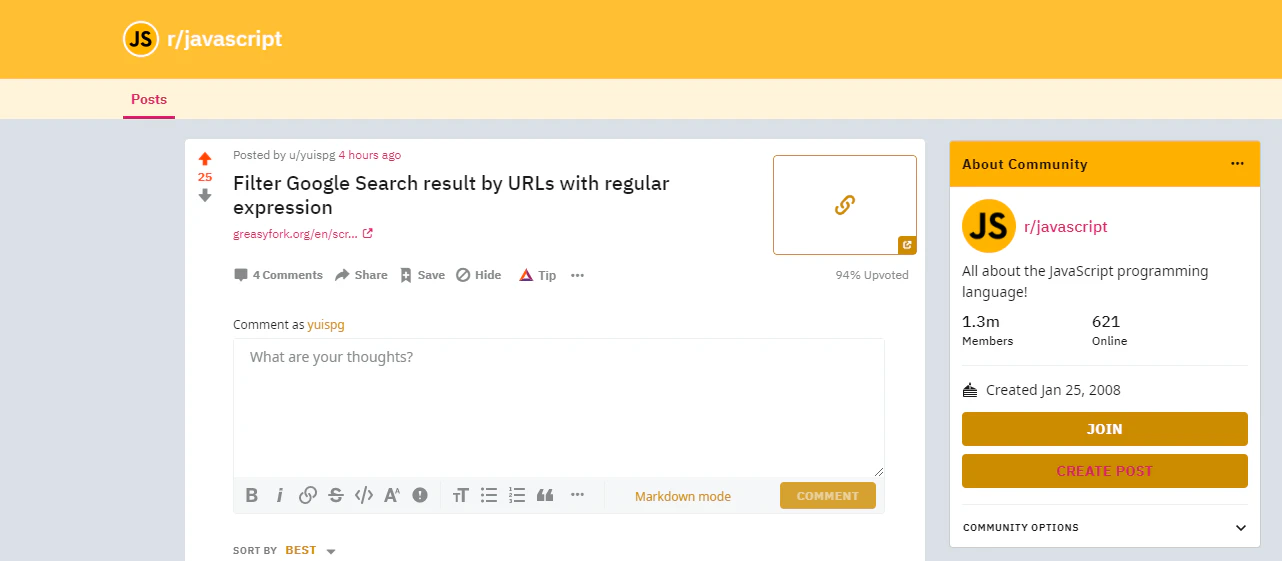Image resolution: width=1282 pixels, height=561 pixels.
Task: Insert a bulleted list
Action: click(x=489, y=495)
